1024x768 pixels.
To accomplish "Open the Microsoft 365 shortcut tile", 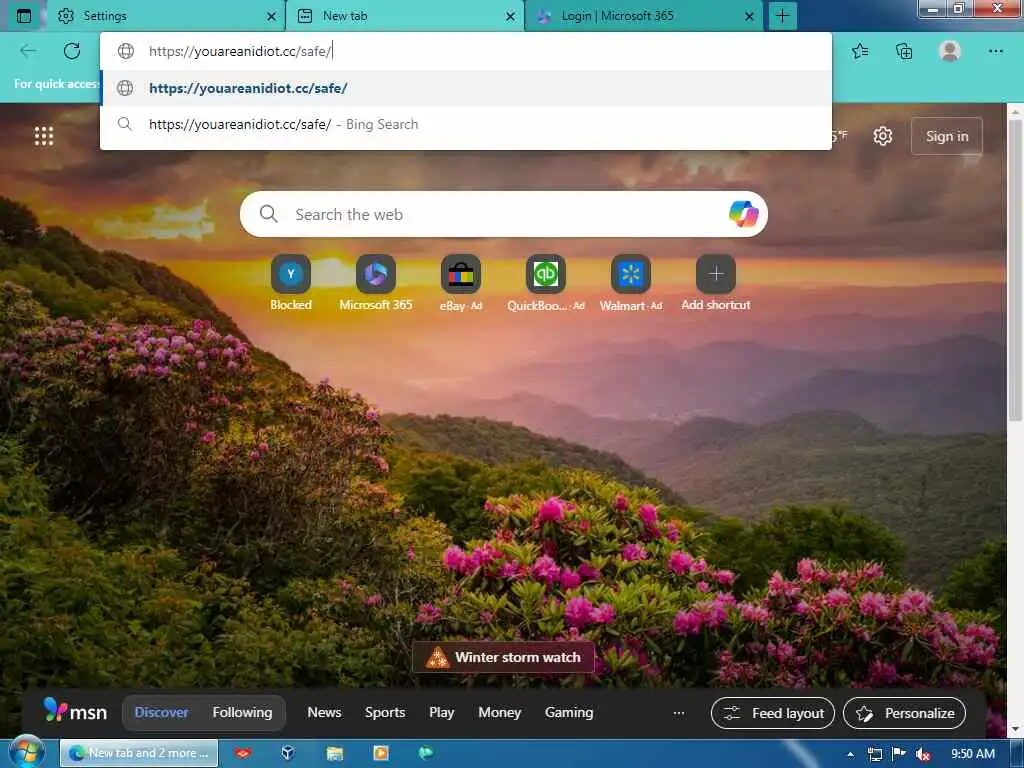I will tap(376, 283).
